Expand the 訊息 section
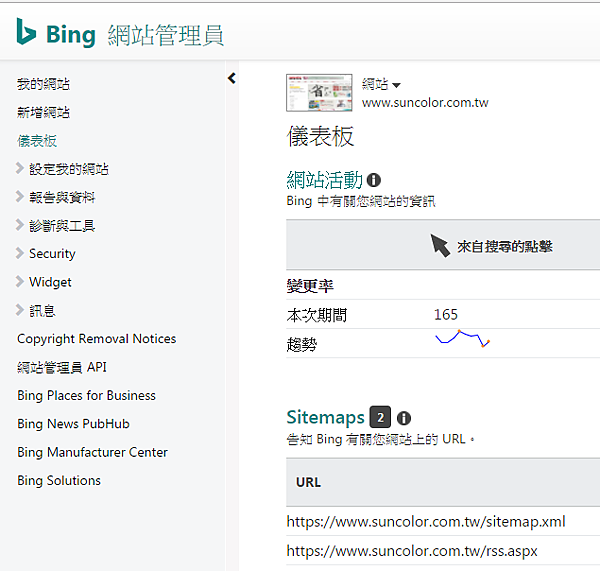Viewport: 600px width, 571px height. pos(20,310)
